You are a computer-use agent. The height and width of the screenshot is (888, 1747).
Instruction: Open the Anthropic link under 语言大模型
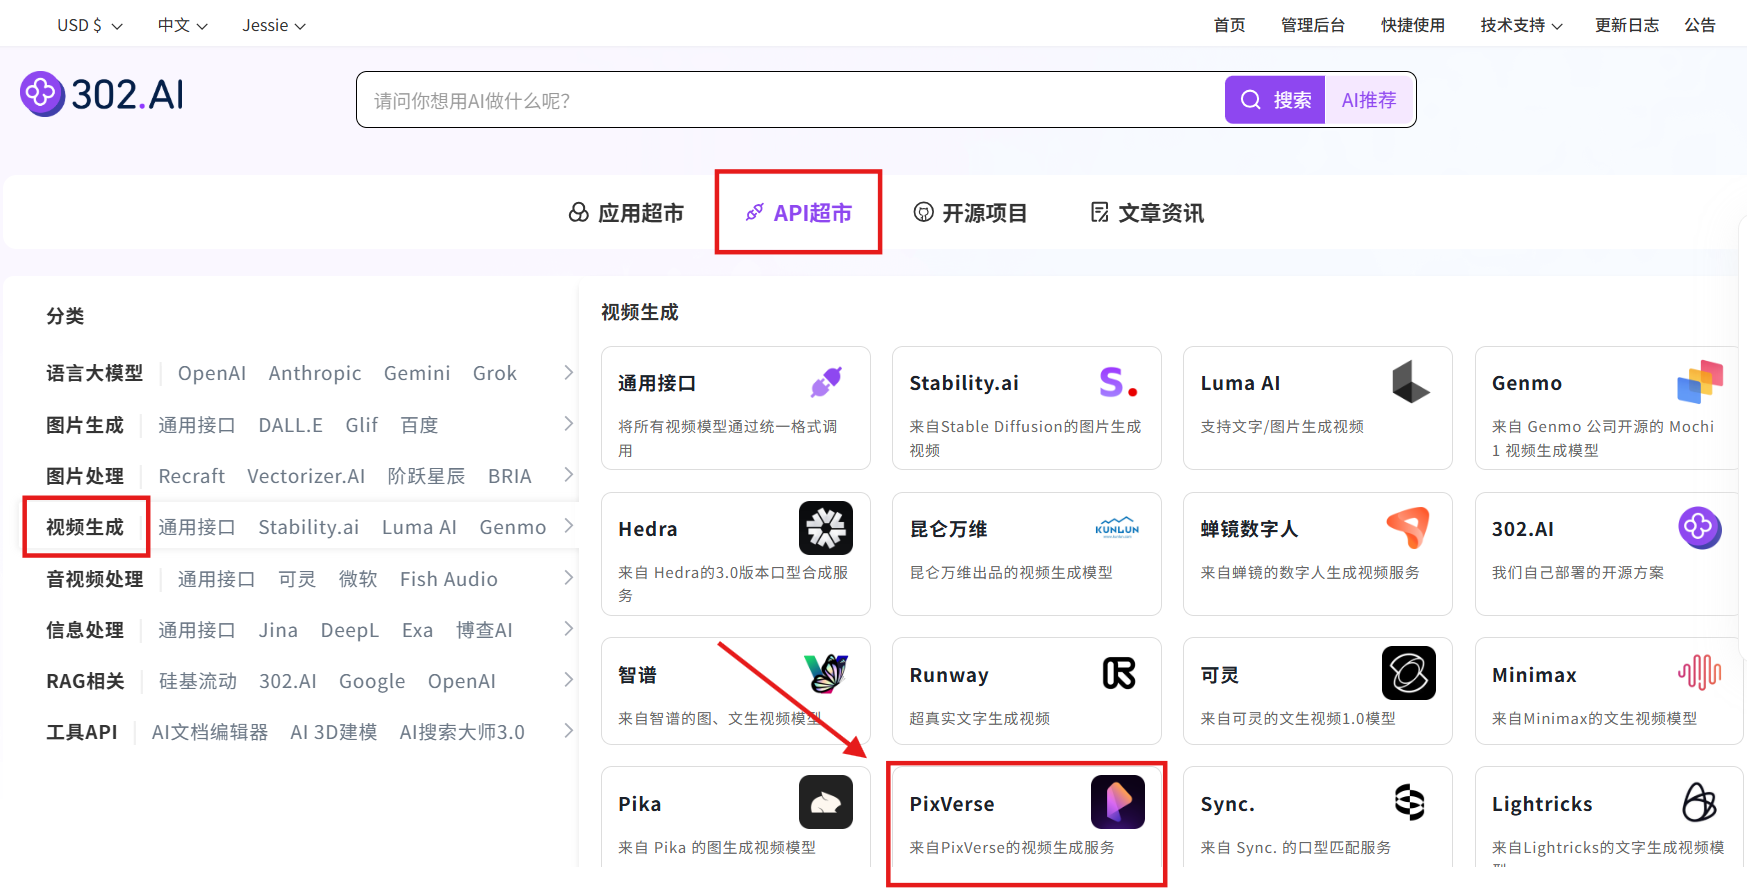315,373
